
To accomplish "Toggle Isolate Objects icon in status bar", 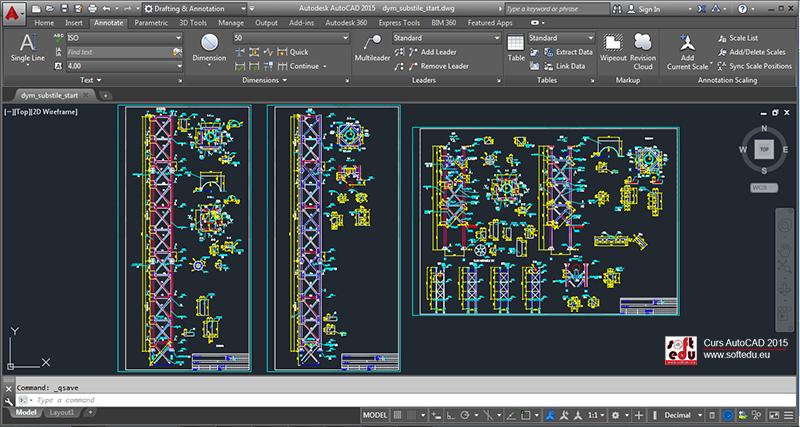I will tap(756, 415).
